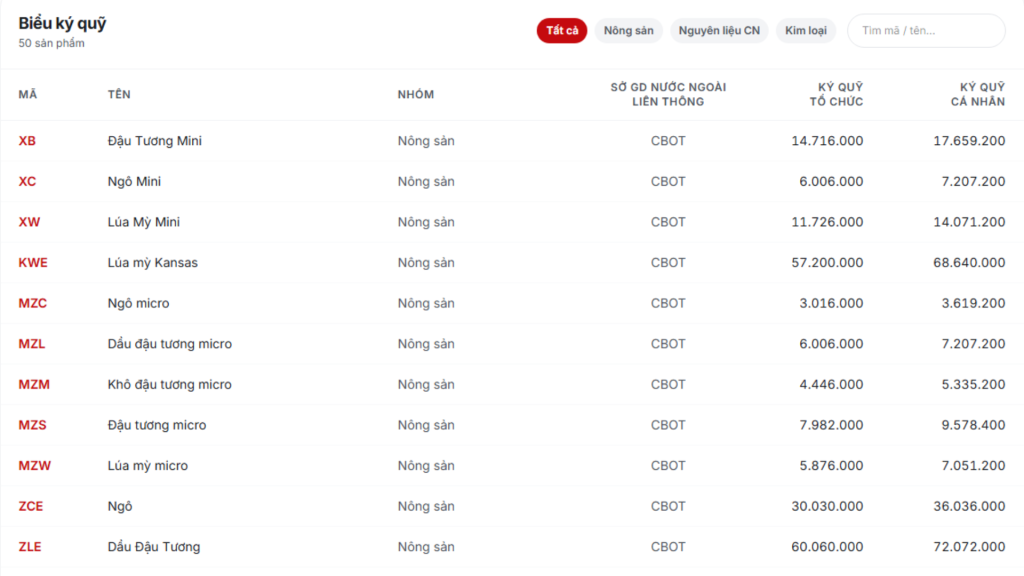
Task: Click the 'Lúa mỳ micro' name
Action: coord(148,466)
